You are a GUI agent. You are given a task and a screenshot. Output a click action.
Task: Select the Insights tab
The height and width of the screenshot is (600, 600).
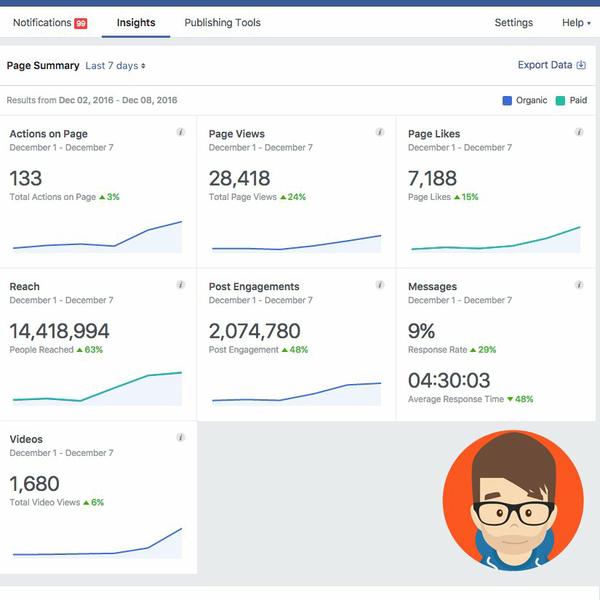(136, 23)
